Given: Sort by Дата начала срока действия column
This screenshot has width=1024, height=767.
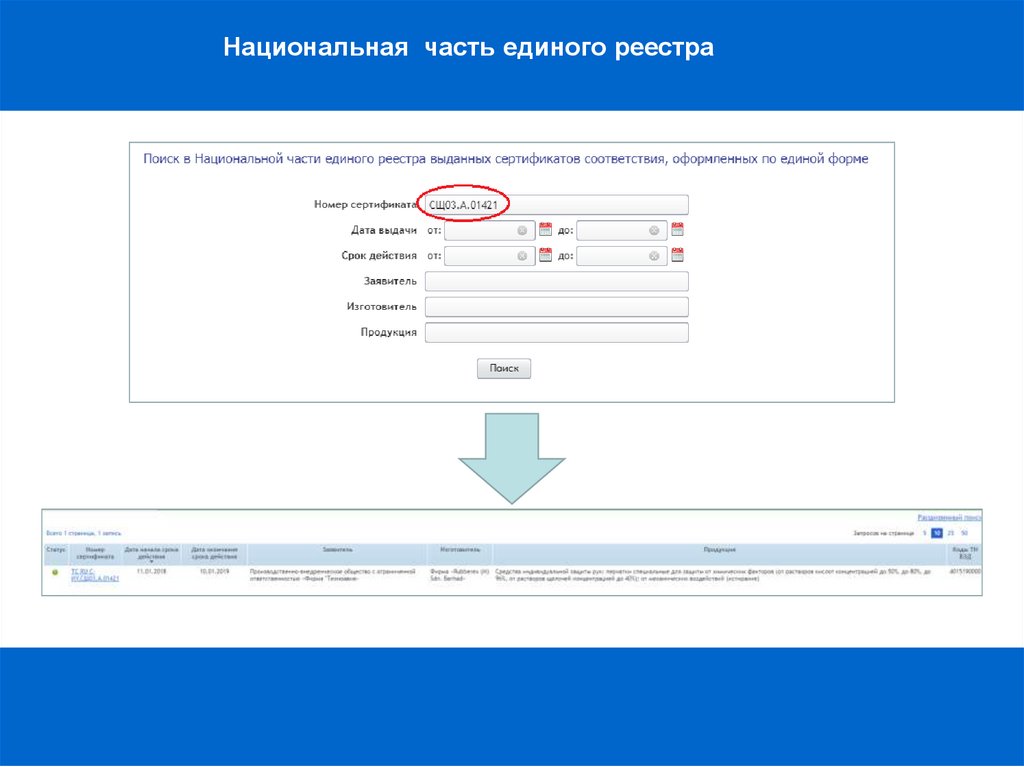Looking at the screenshot, I should [x=151, y=553].
